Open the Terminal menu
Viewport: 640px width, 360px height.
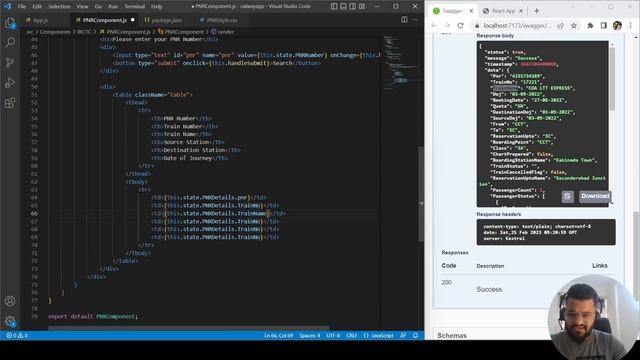tap(134, 7)
